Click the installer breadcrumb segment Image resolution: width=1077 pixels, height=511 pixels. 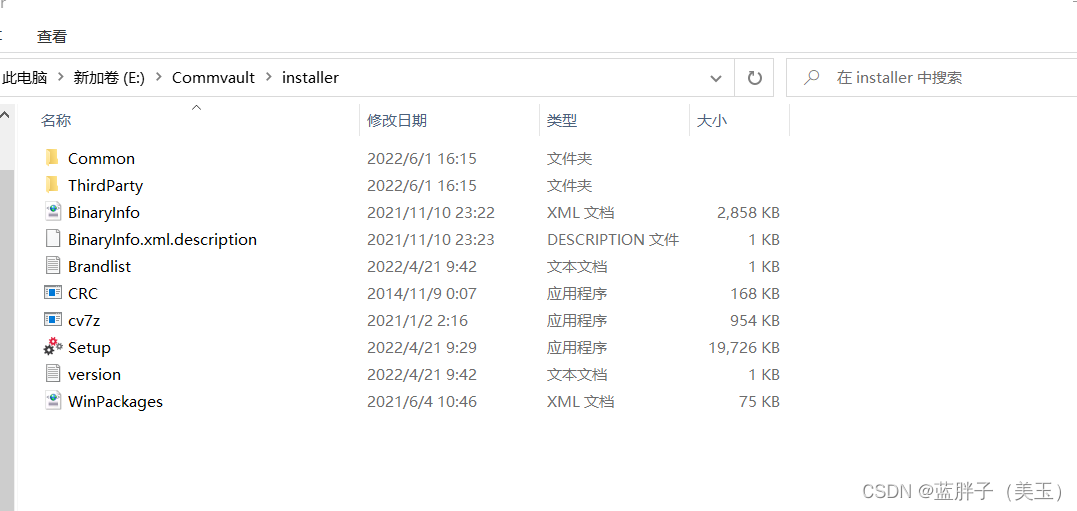(x=310, y=78)
